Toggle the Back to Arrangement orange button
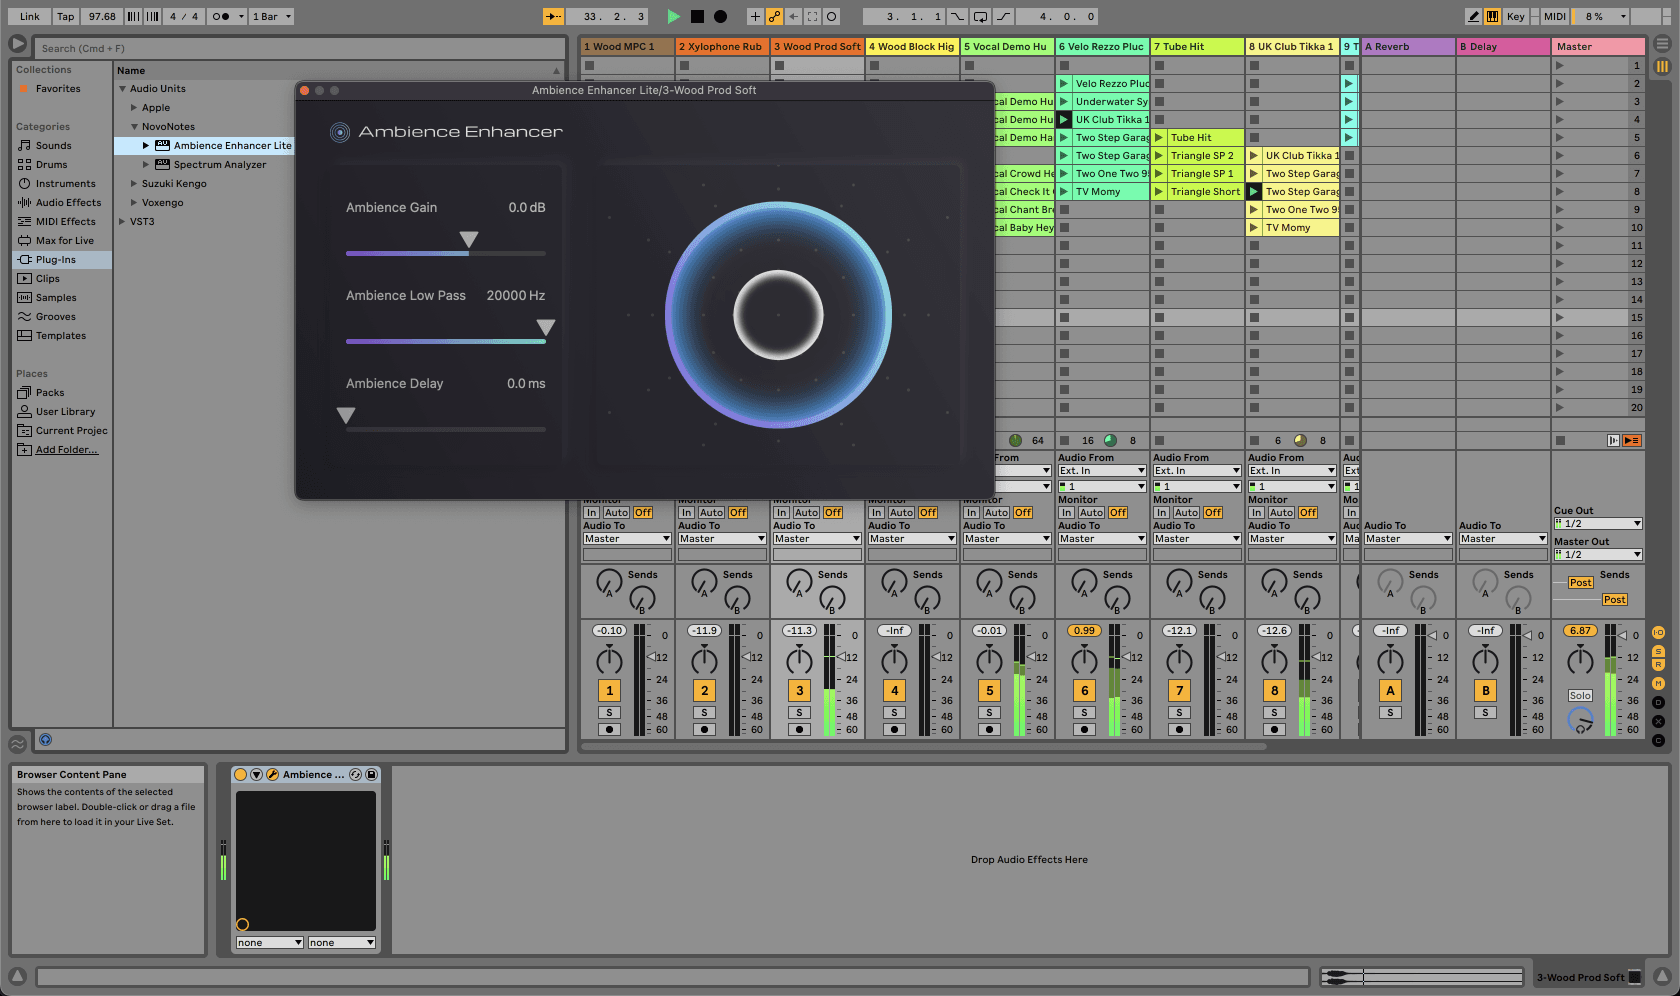Image resolution: width=1680 pixels, height=996 pixels. (x=1631, y=440)
